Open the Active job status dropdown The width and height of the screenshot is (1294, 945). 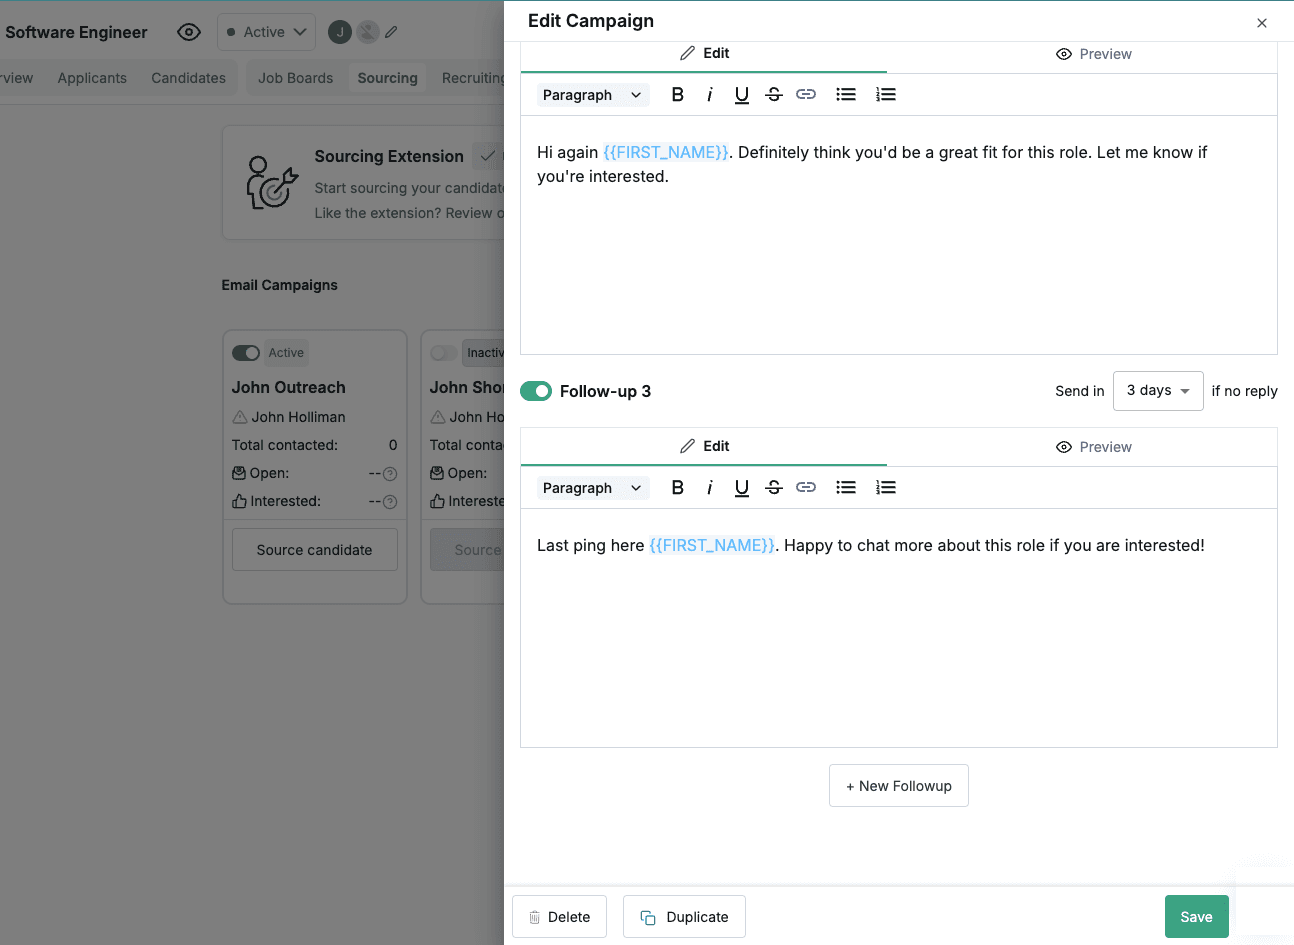click(266, 32)
